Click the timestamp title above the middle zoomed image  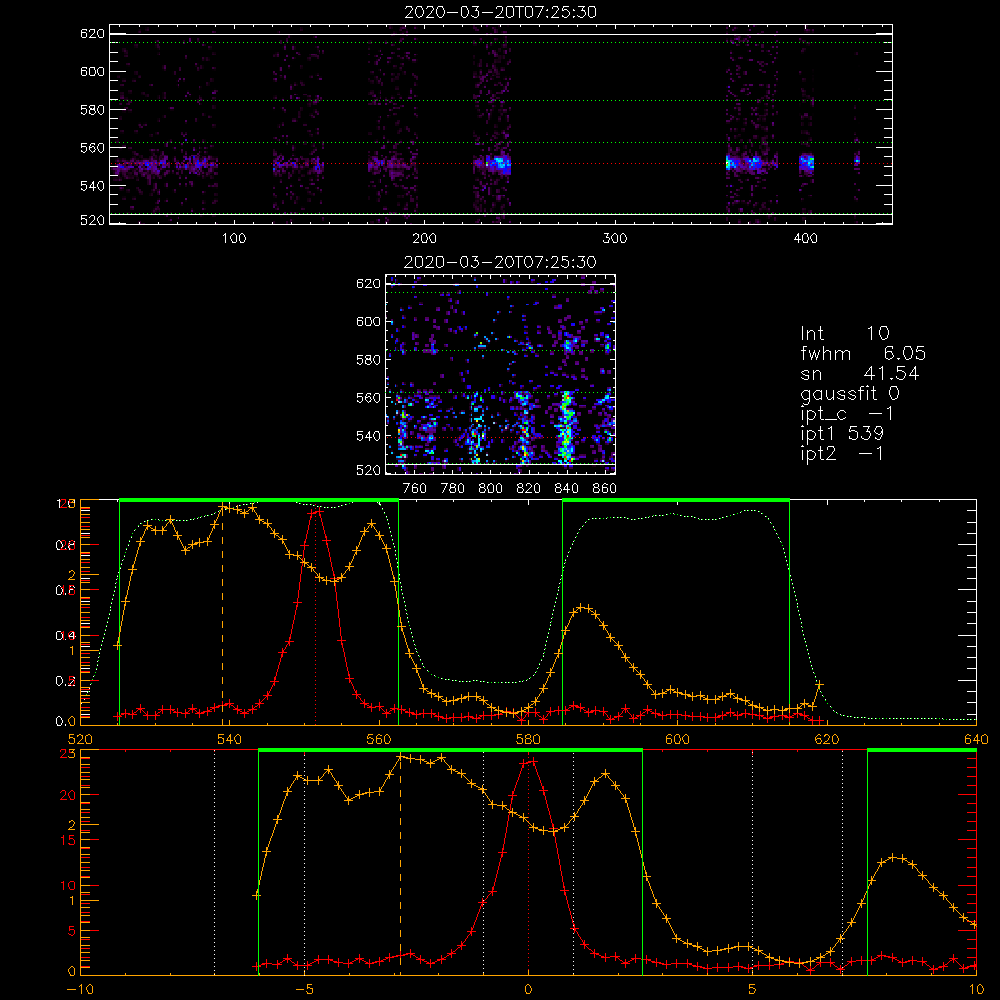tap(500, 262)
